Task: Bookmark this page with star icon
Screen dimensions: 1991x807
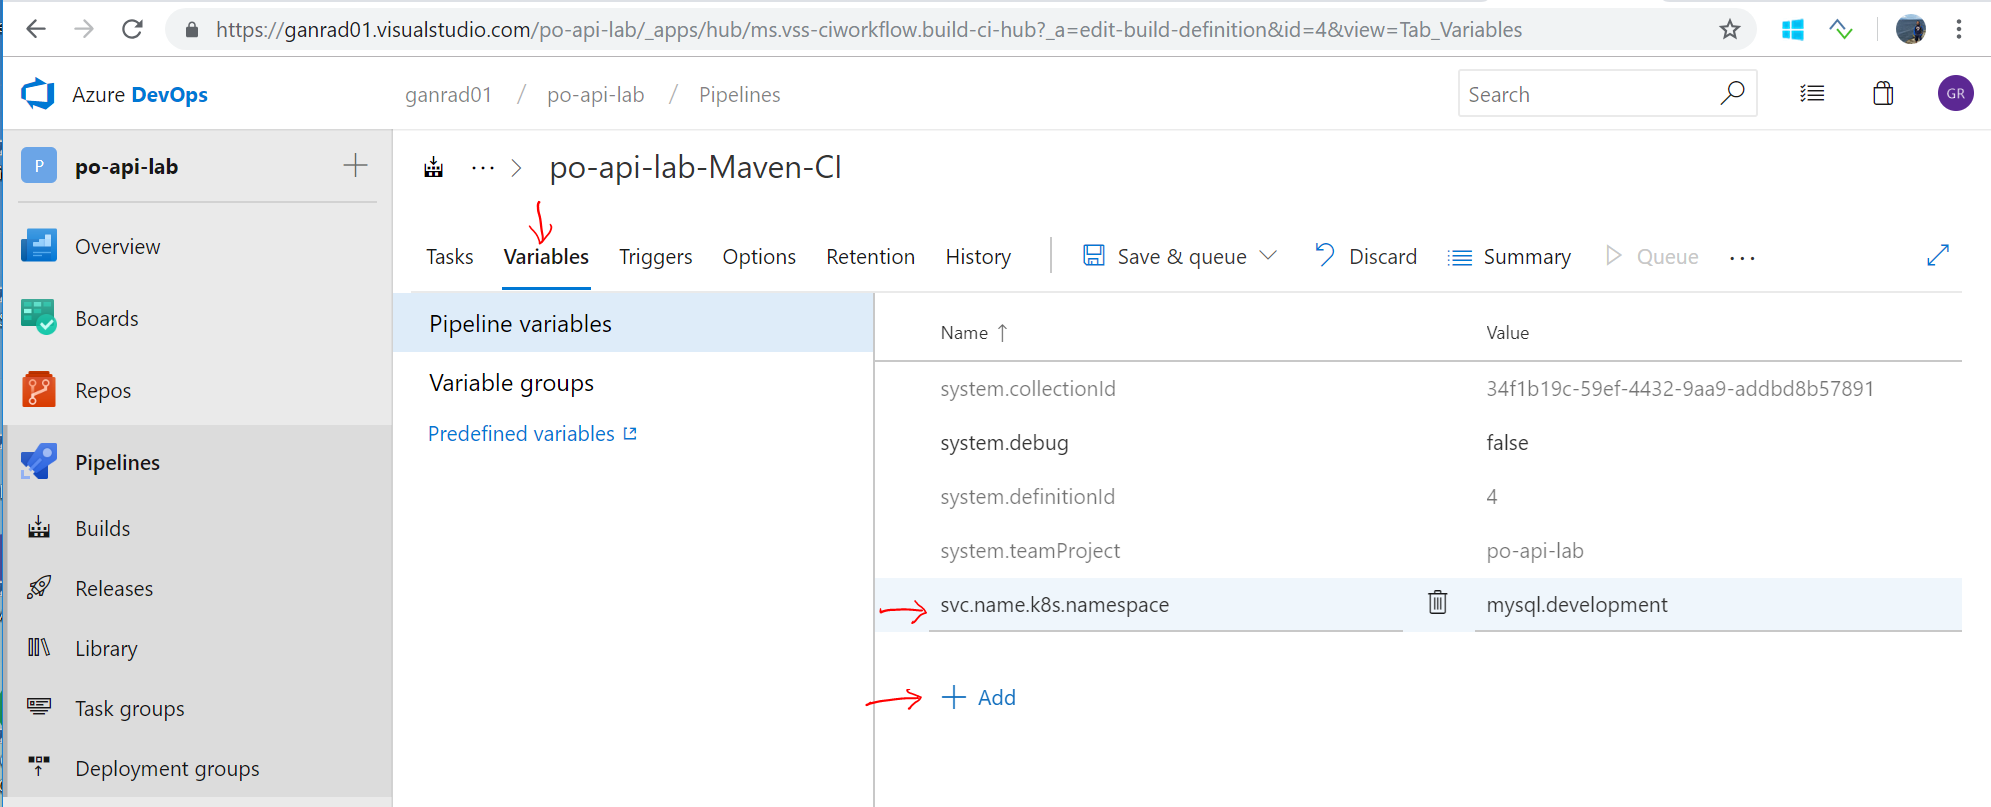Action: coord(1730,29)
